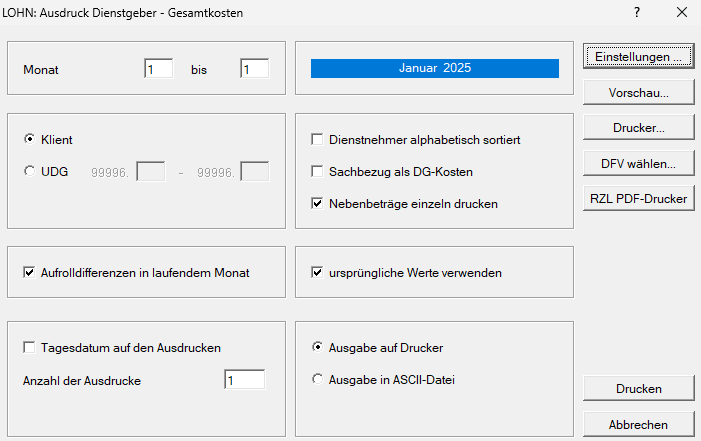
Task: Click the Anzahl der Ausdrucke field
Action: (x=244, y=380)
